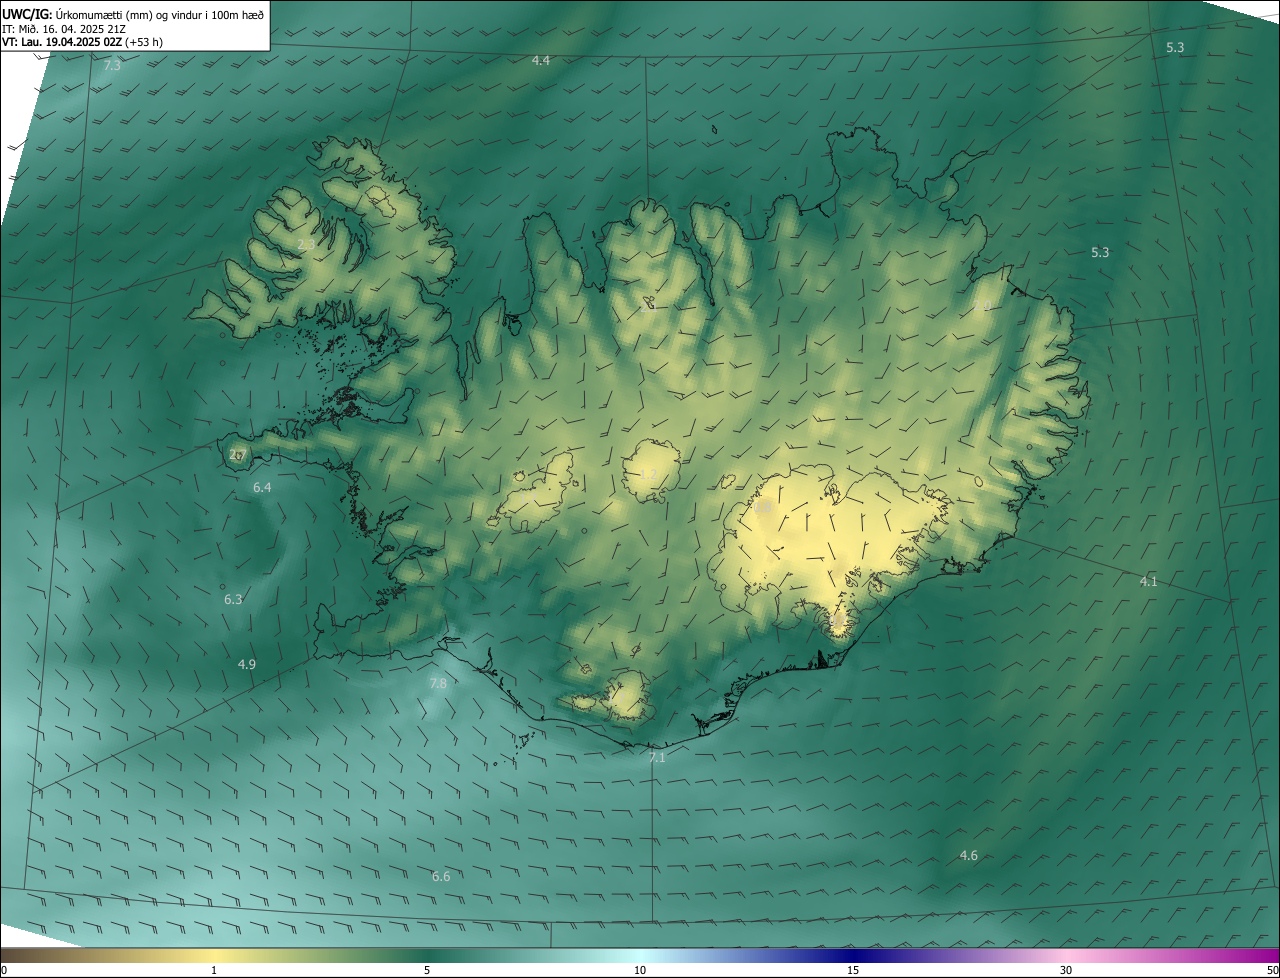Click the colour scale at the 30 tick
Image resolution: width=1280 pixels, height=978 pixels.
coord(1066,955)
